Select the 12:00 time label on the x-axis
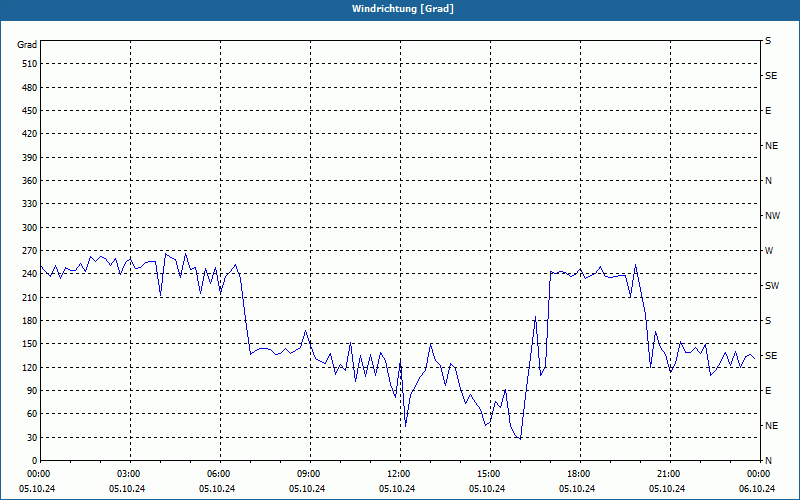800x500 pixels. coord(400,473)
